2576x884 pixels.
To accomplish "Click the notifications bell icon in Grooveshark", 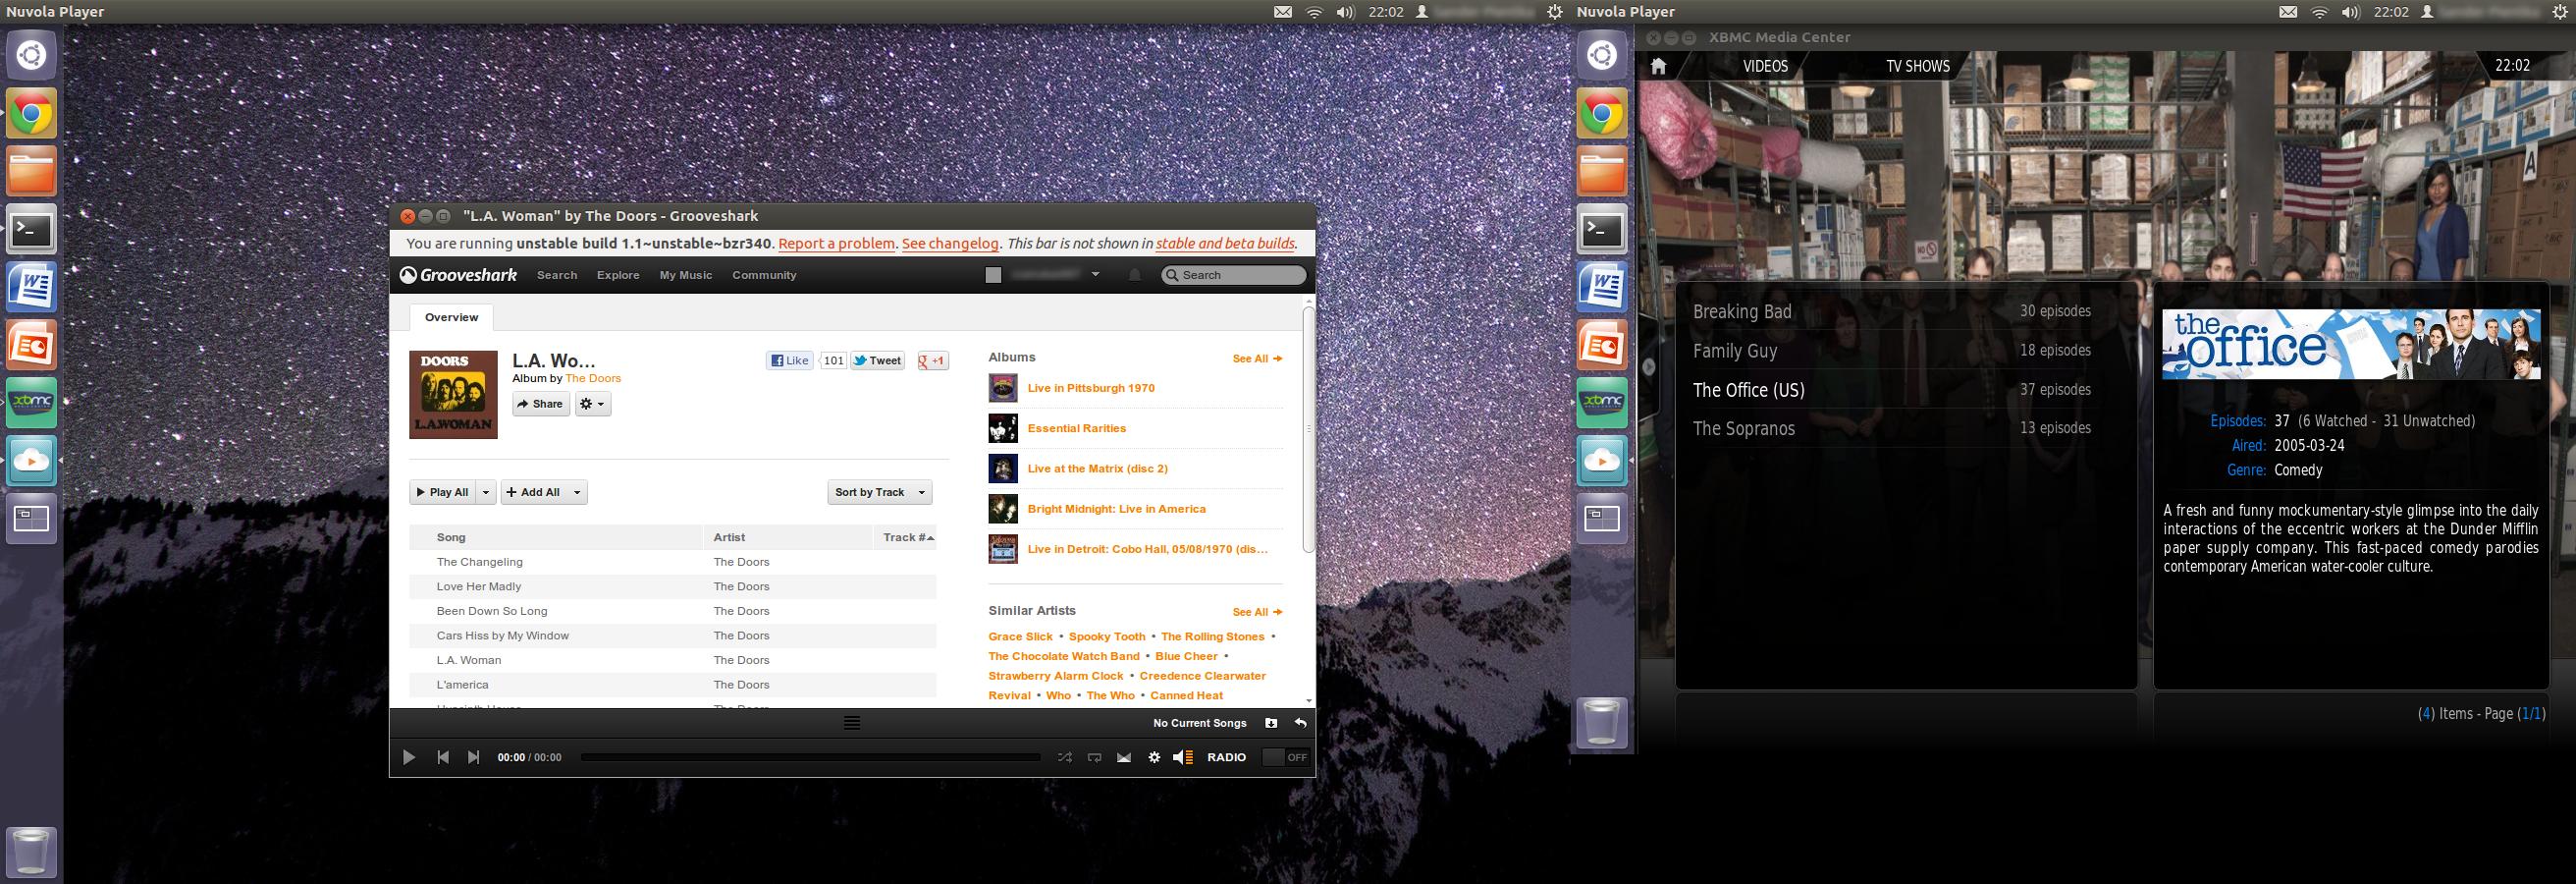I will click(x=1134, y=275).
